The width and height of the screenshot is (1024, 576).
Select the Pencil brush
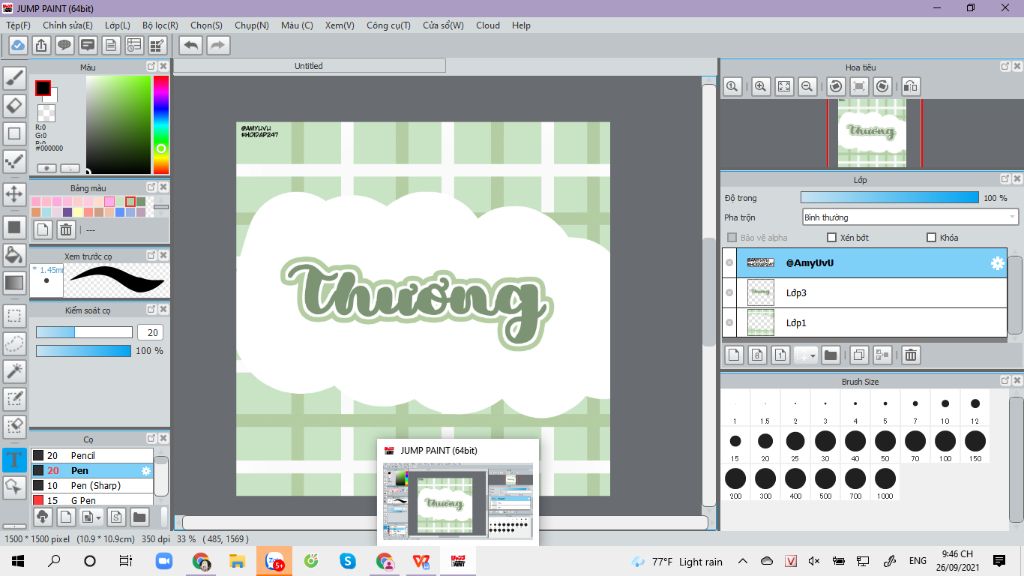92,455
